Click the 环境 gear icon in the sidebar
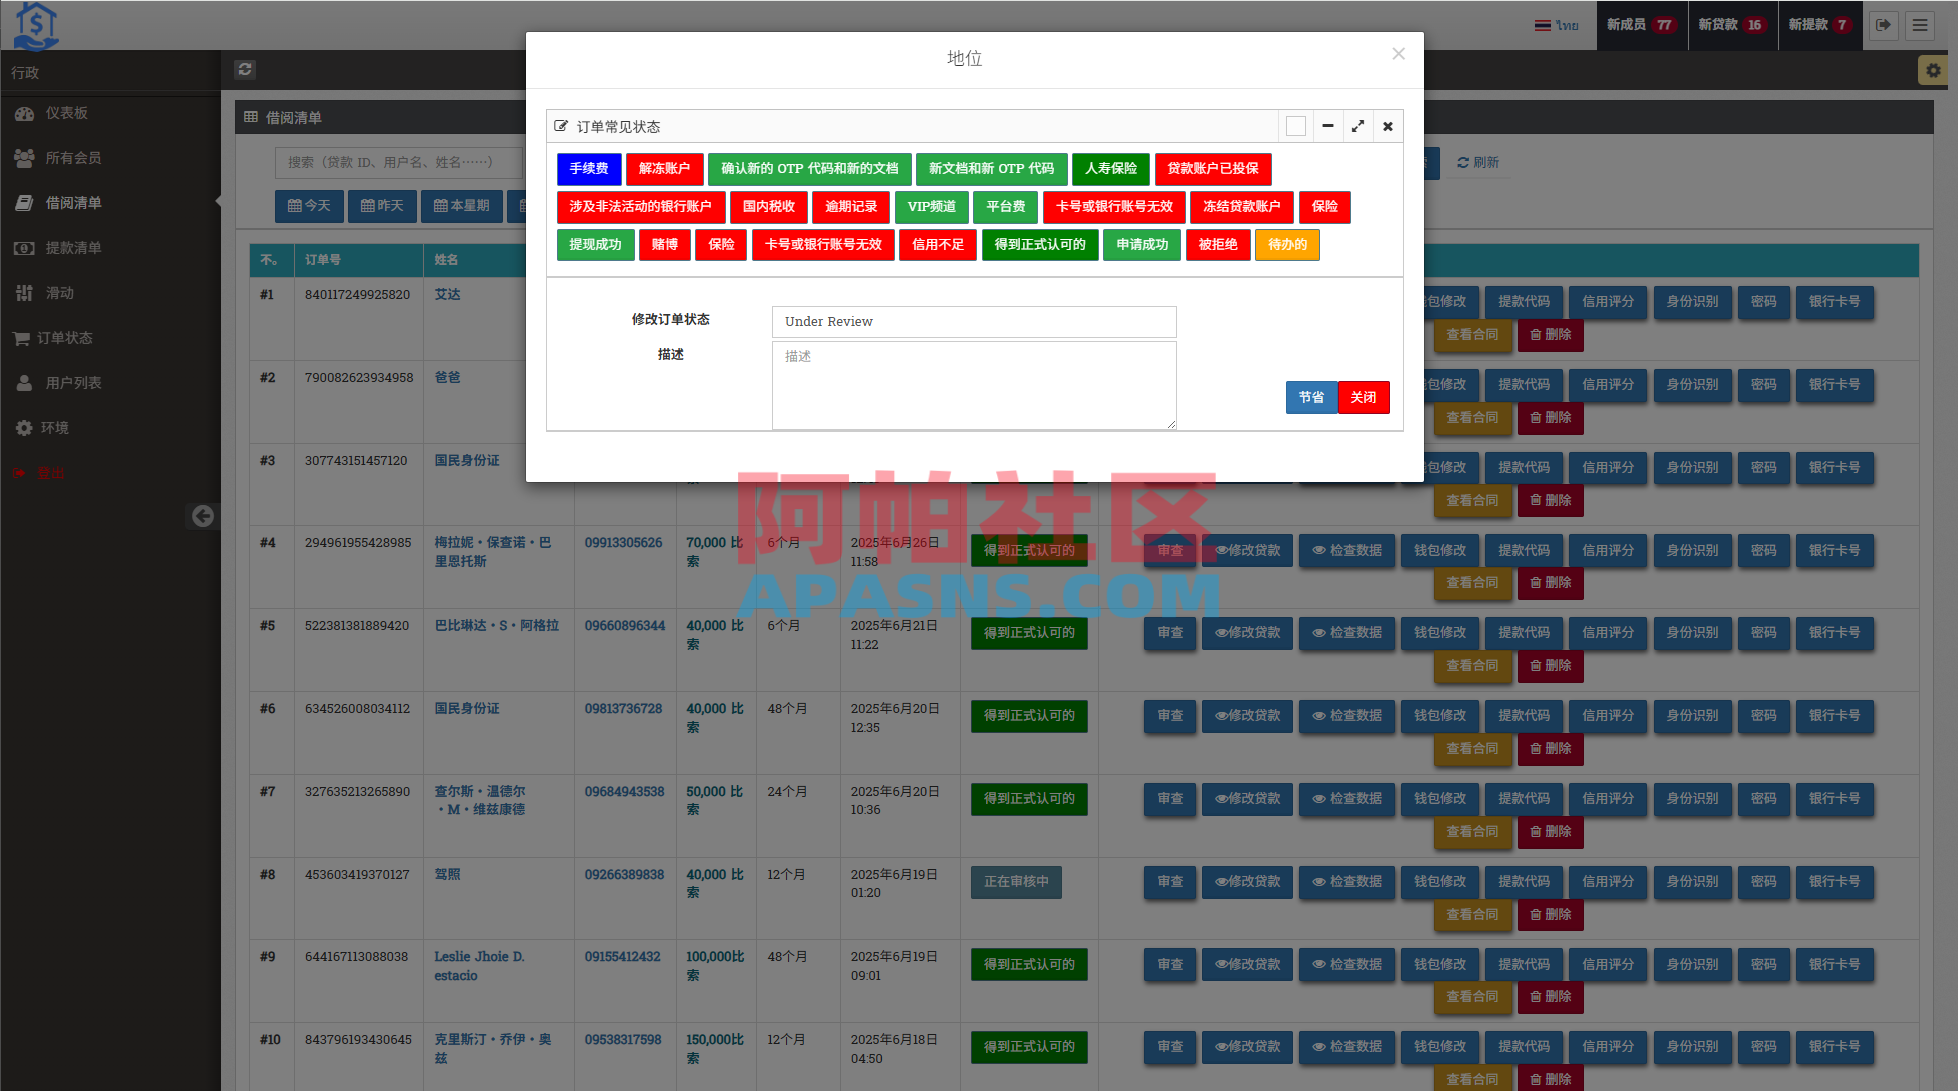The height and width of the screenshot is (1091, 1958). 23,427
